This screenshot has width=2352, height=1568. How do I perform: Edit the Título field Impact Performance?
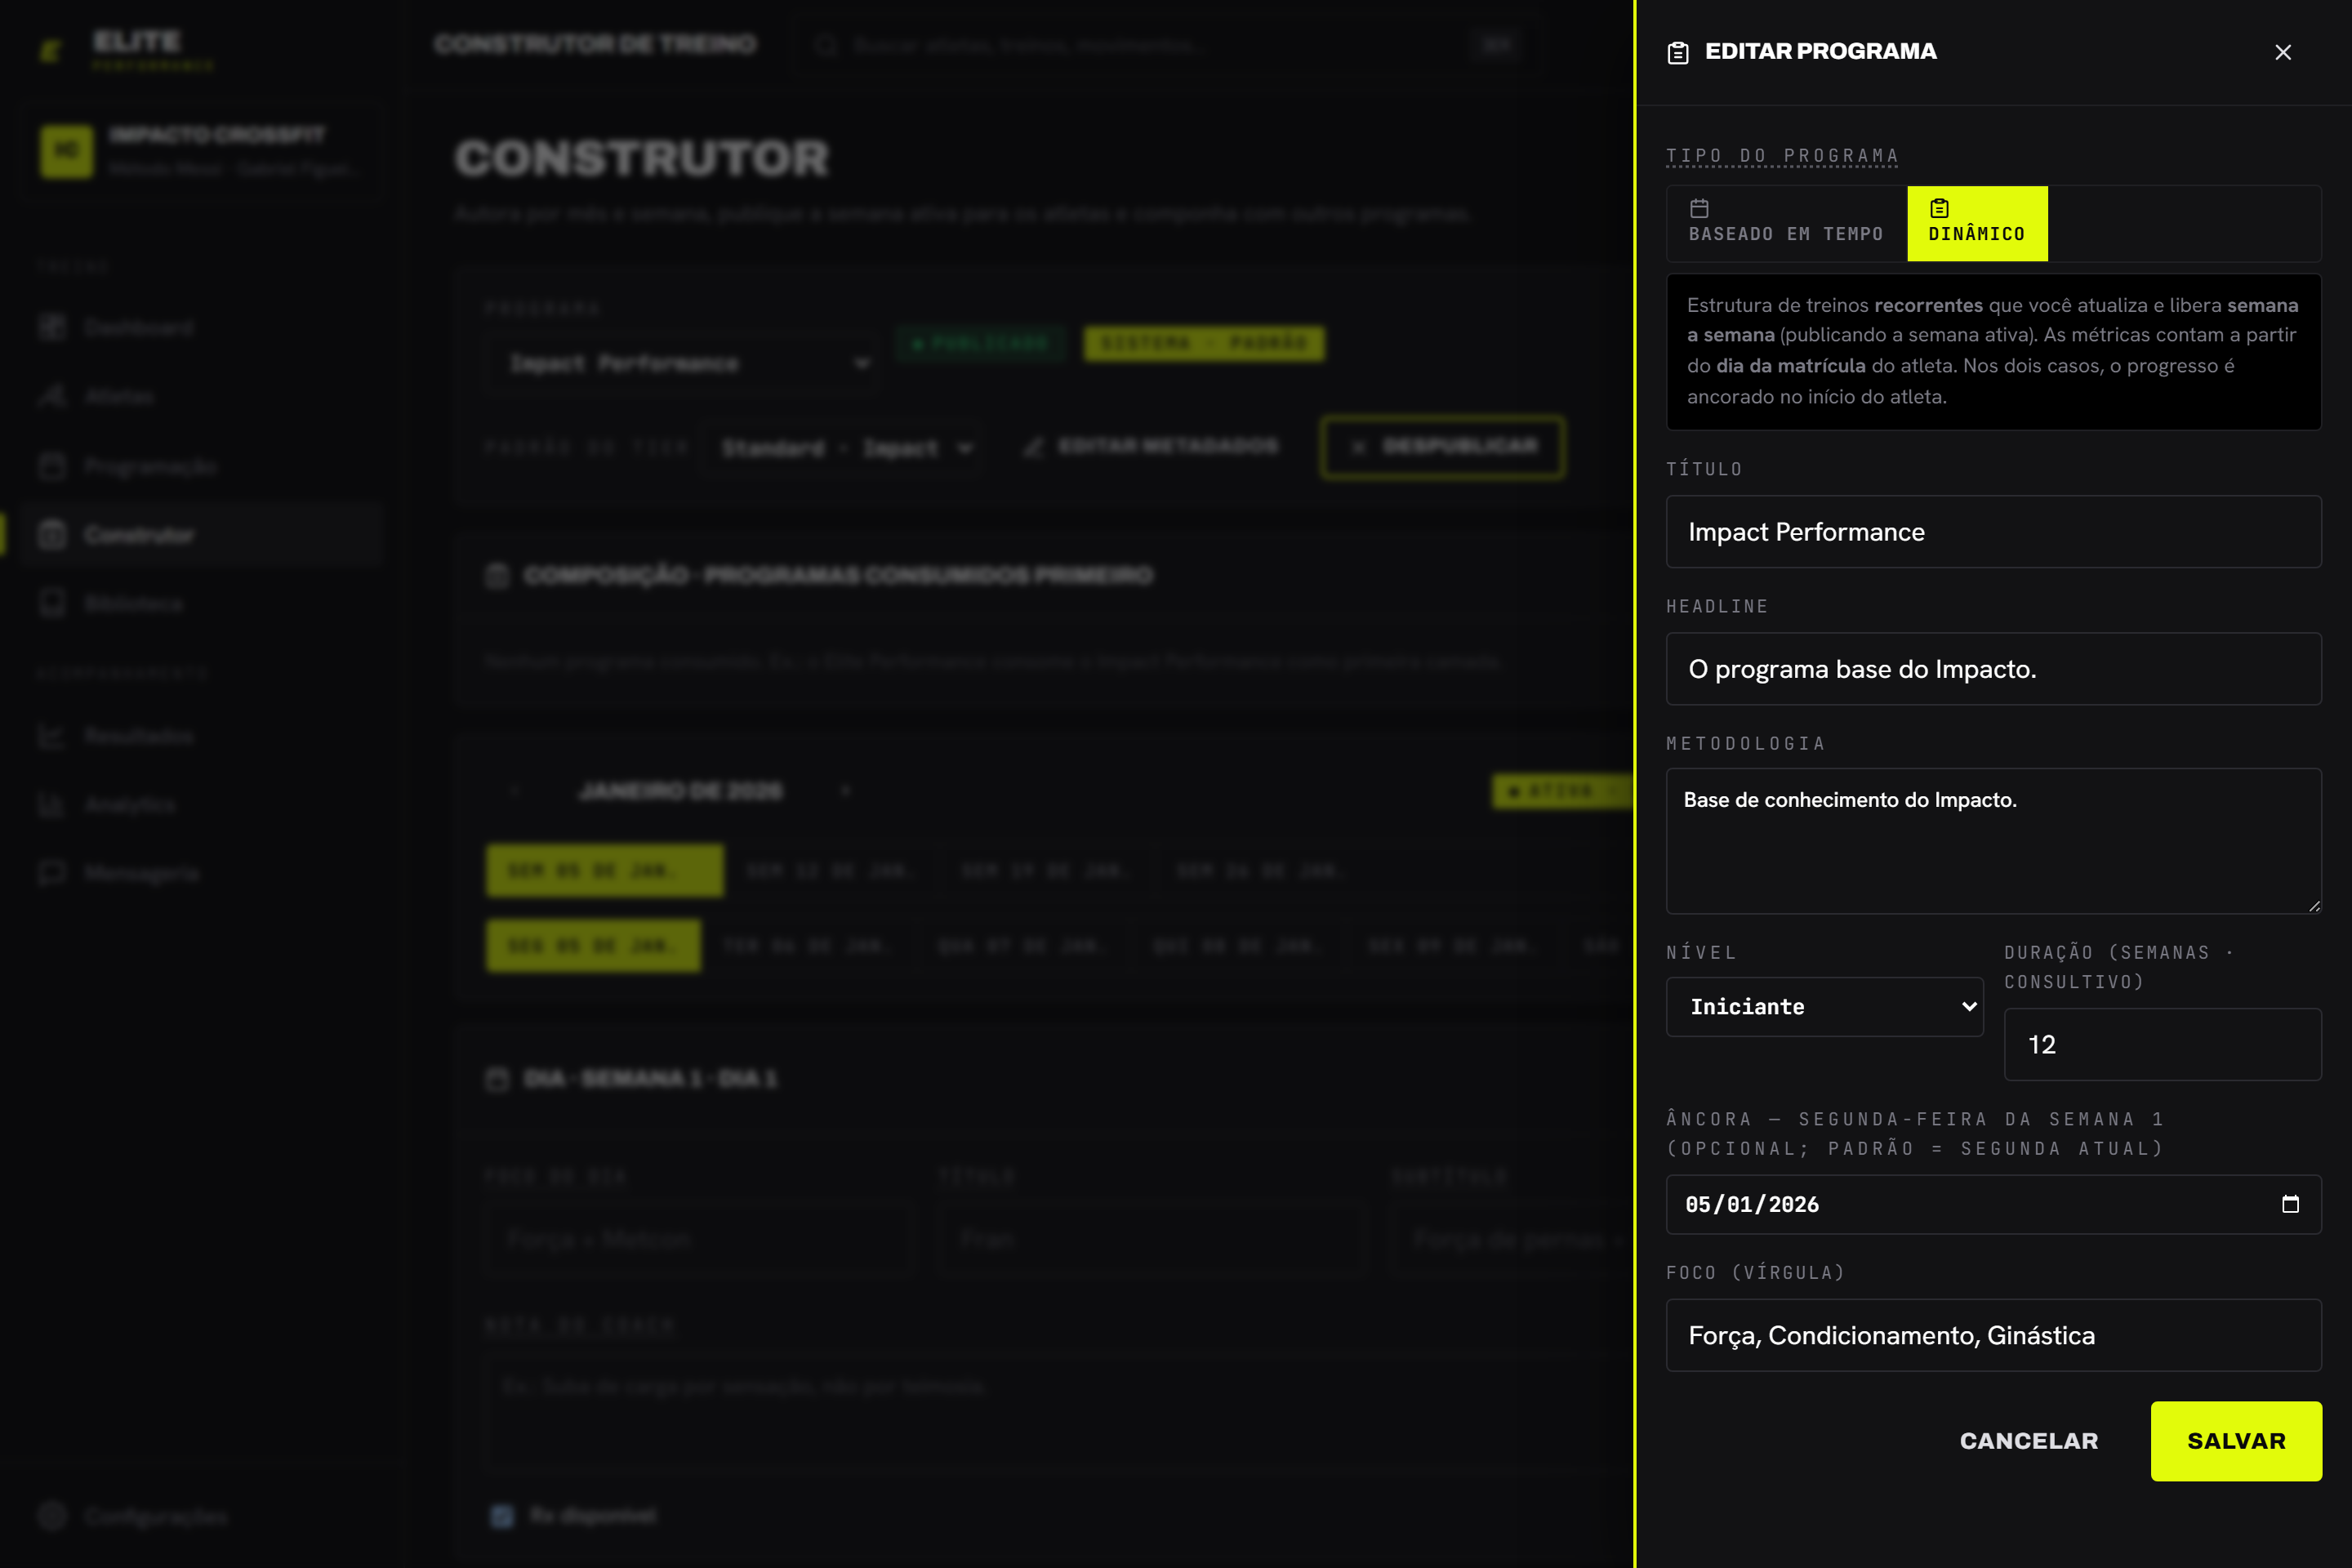click(x=1993, y=532)
